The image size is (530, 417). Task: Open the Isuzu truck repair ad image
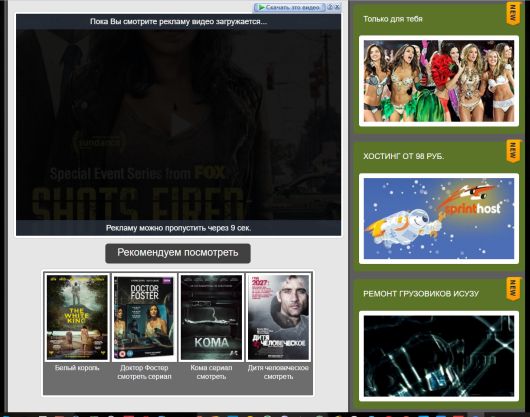coord(439,356)
